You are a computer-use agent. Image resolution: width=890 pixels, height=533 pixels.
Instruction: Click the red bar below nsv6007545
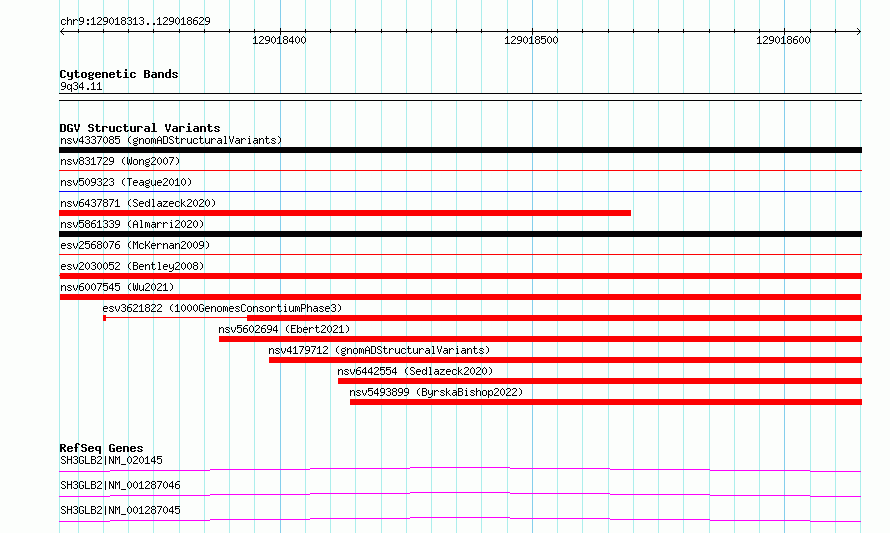(x=460, y=297)
